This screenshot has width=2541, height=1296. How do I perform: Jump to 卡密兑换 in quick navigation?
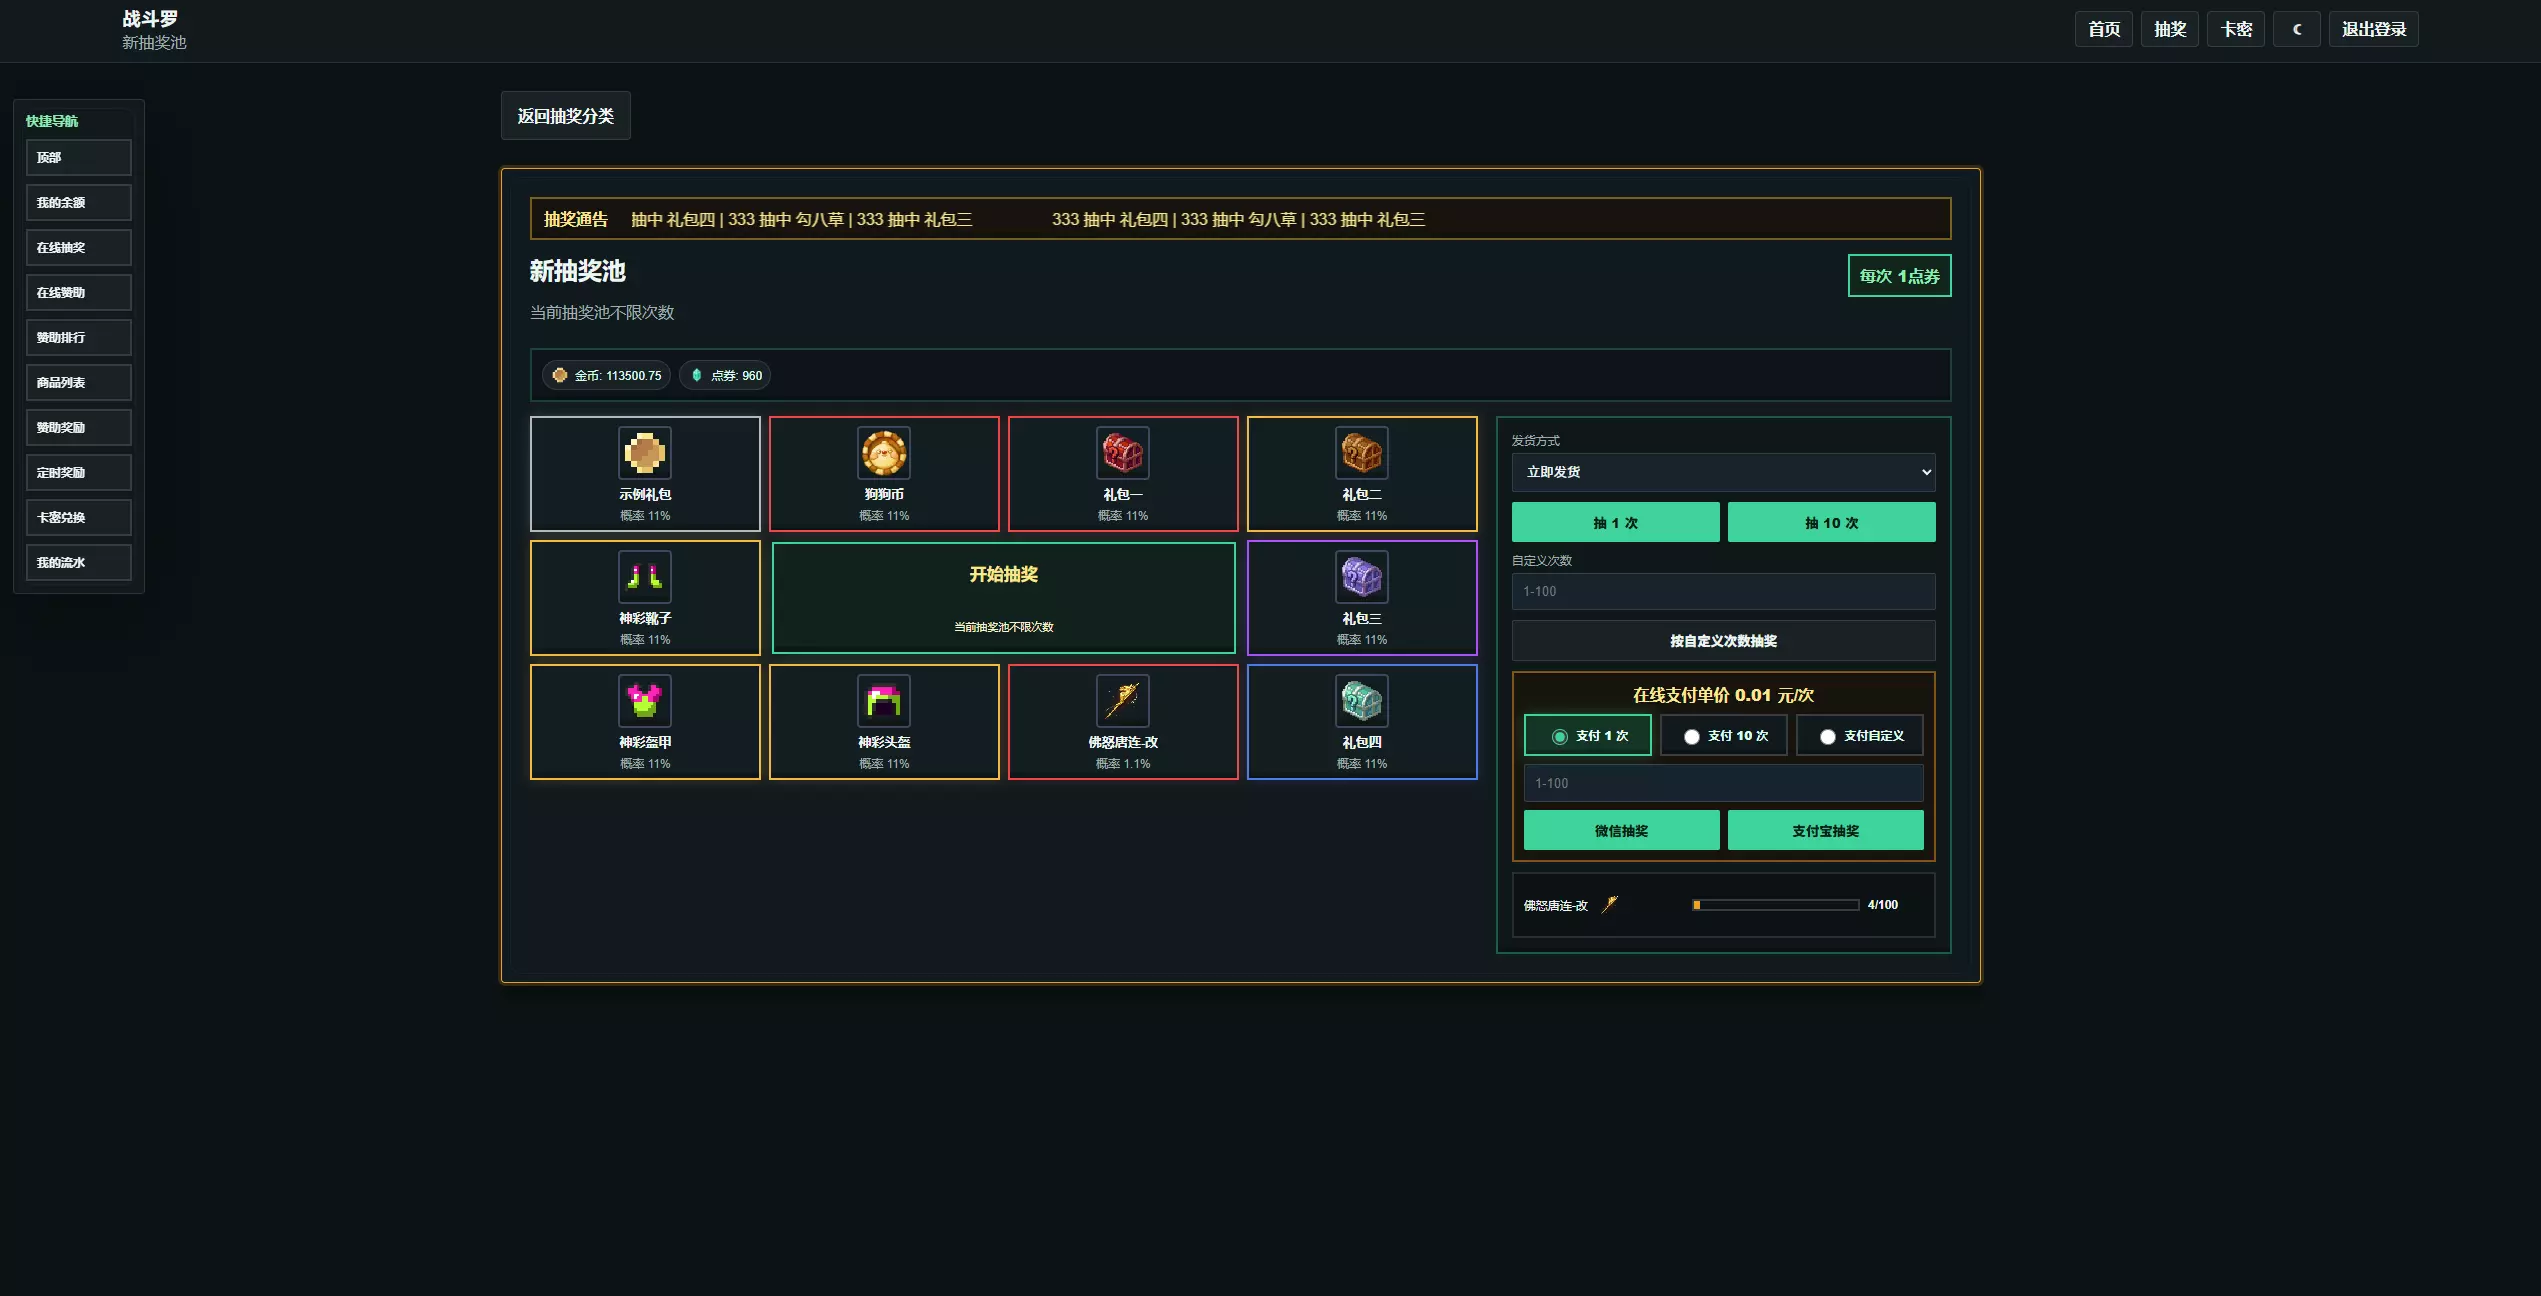(x=79, y=518)
